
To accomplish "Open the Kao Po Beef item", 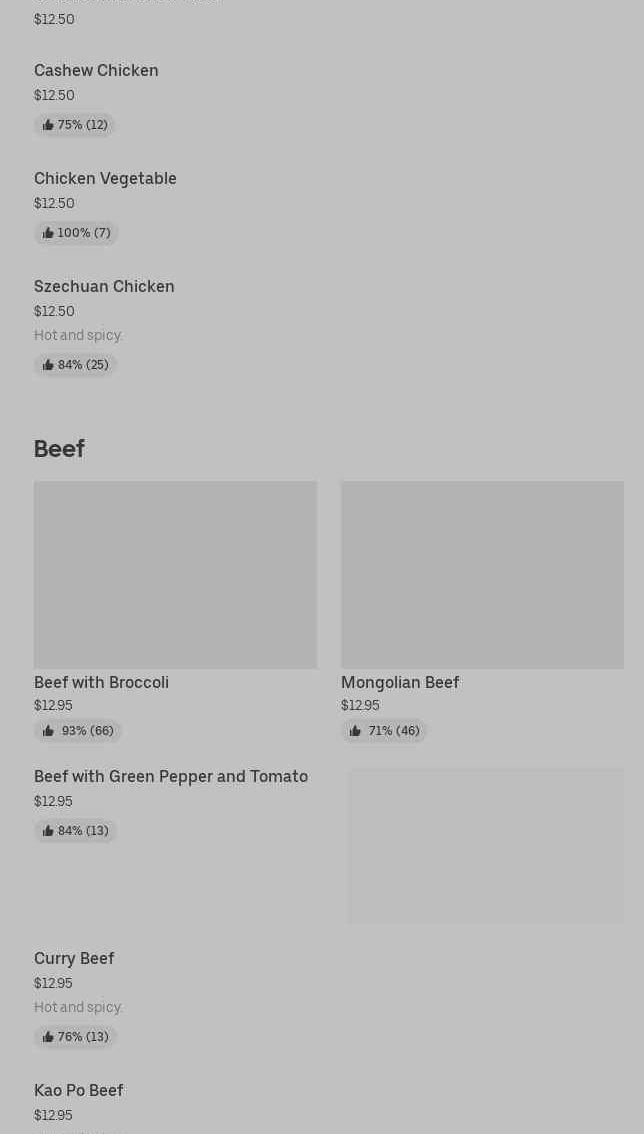I will pyautogui.click(x=78, y=1090).
